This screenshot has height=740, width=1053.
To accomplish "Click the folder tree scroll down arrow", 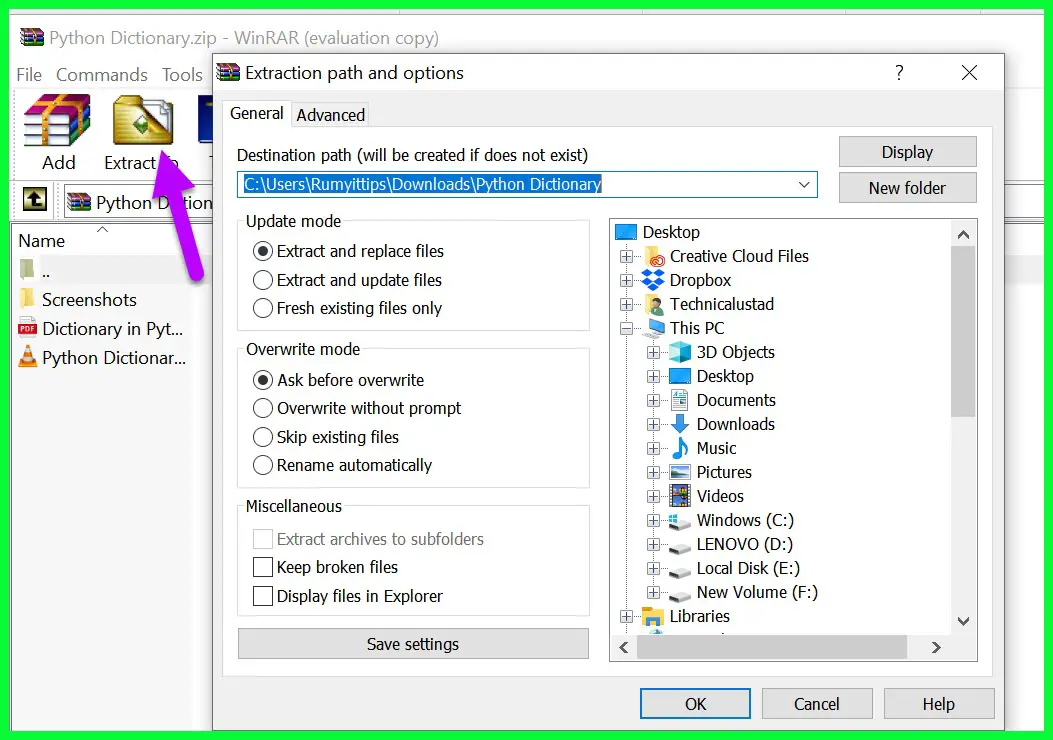I will tap(963, 621).
